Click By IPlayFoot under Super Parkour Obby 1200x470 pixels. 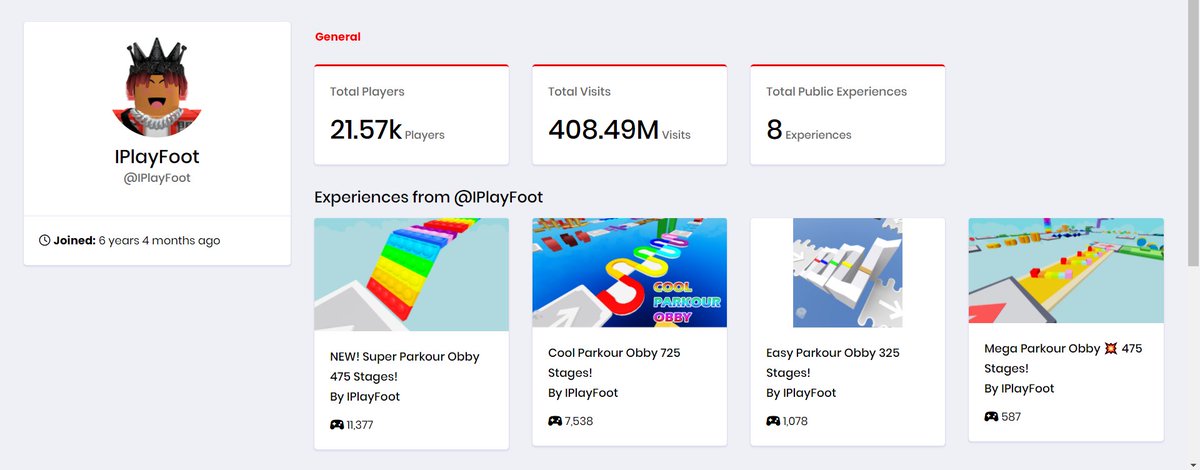pos(365,397)
